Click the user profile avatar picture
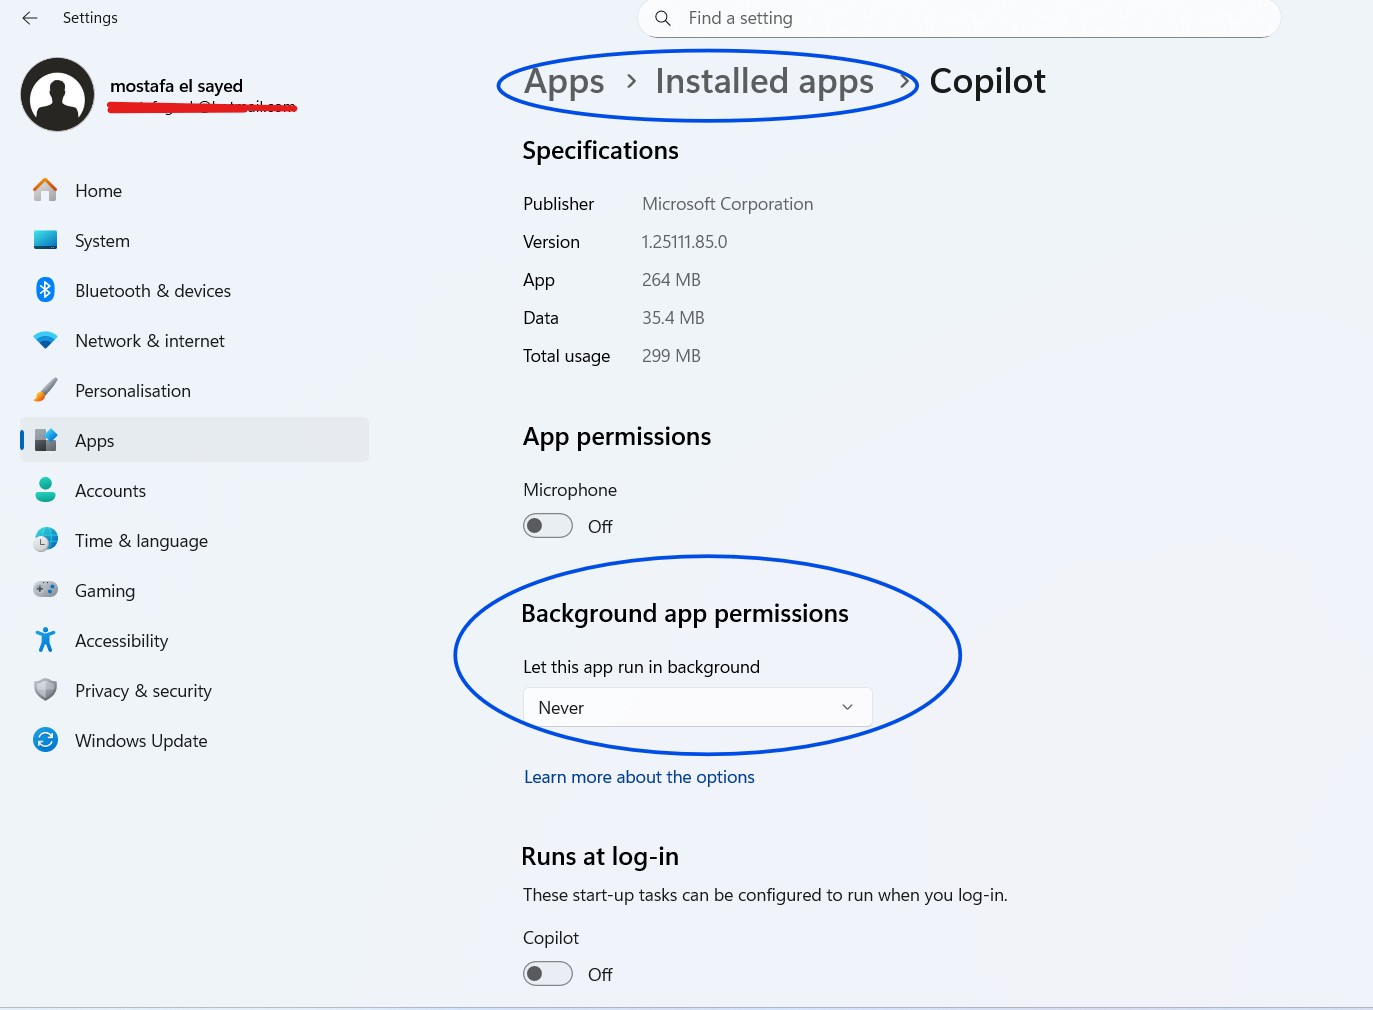1373x1010 pixels. (58, 94)
